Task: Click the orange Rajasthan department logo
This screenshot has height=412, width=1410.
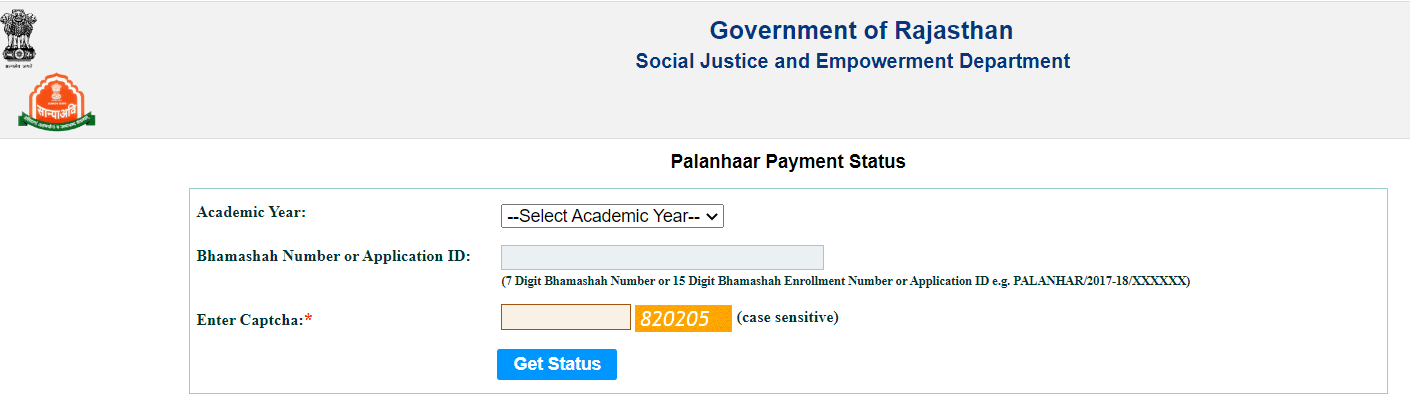Action: tap(57, 102)
